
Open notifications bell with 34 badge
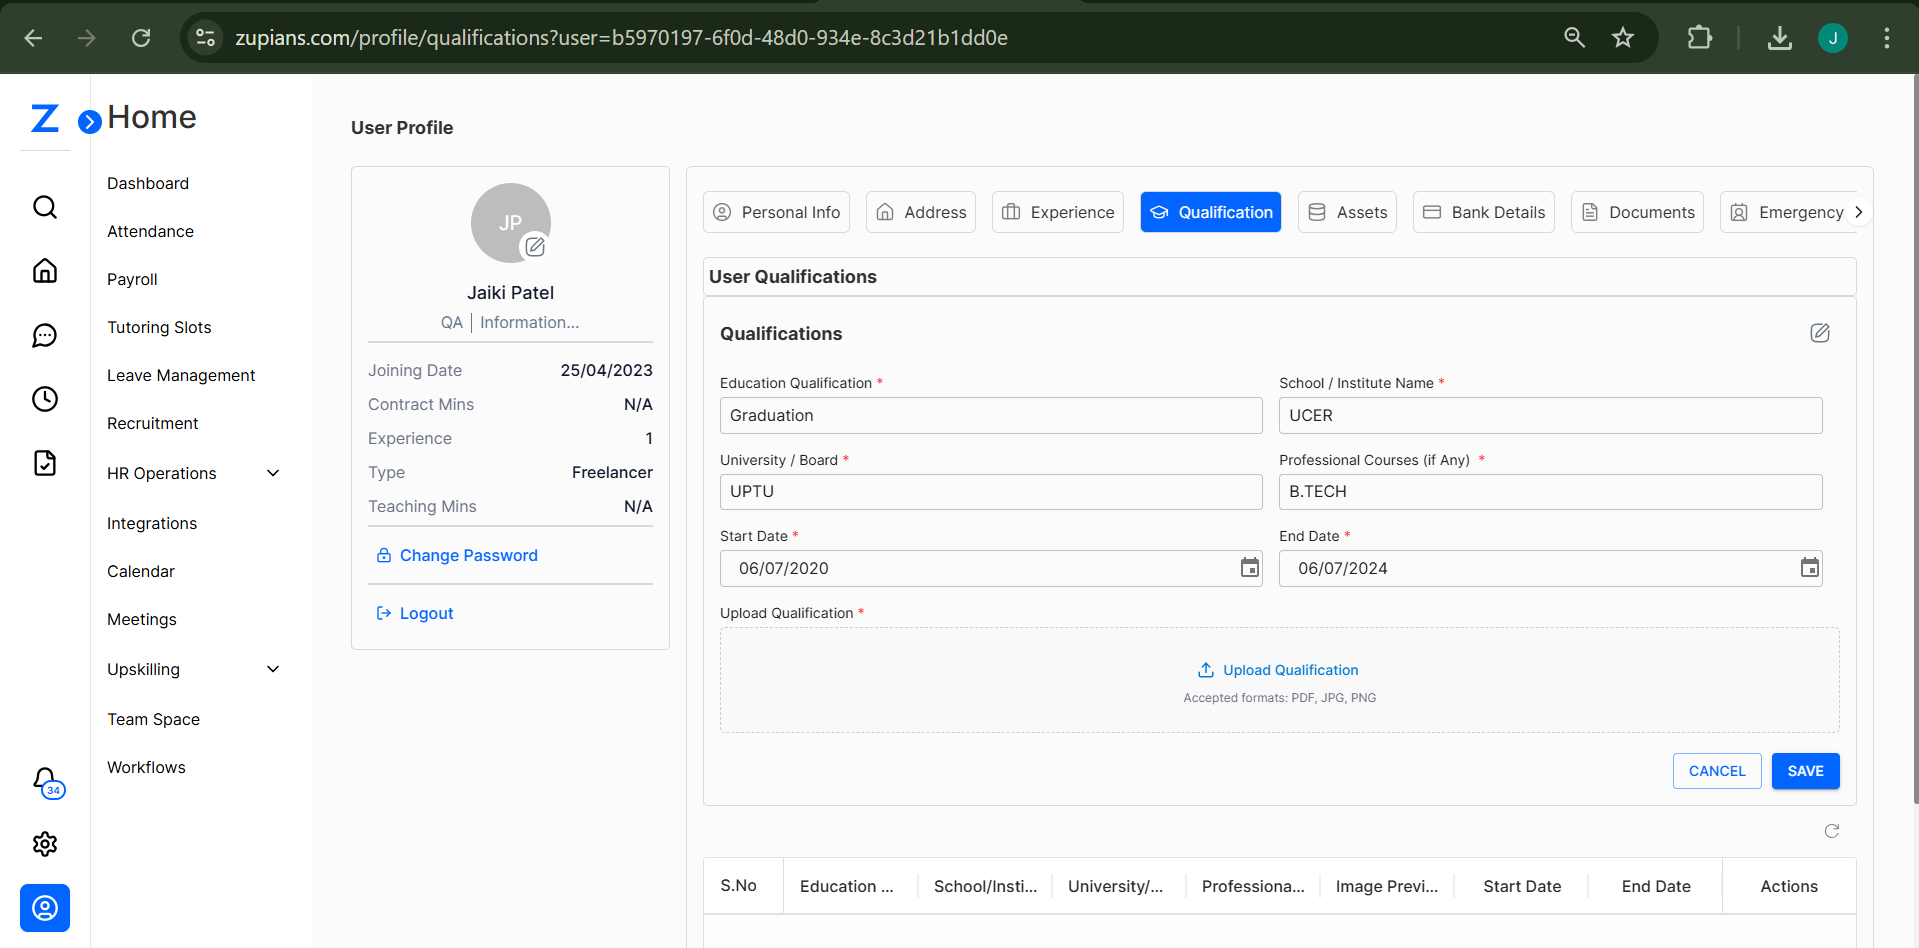point(46,781)
